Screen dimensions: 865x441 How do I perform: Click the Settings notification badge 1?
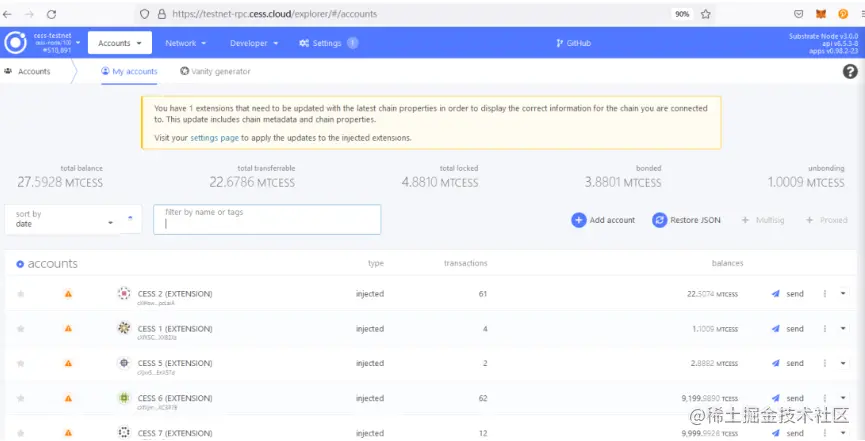coord(353,42)
